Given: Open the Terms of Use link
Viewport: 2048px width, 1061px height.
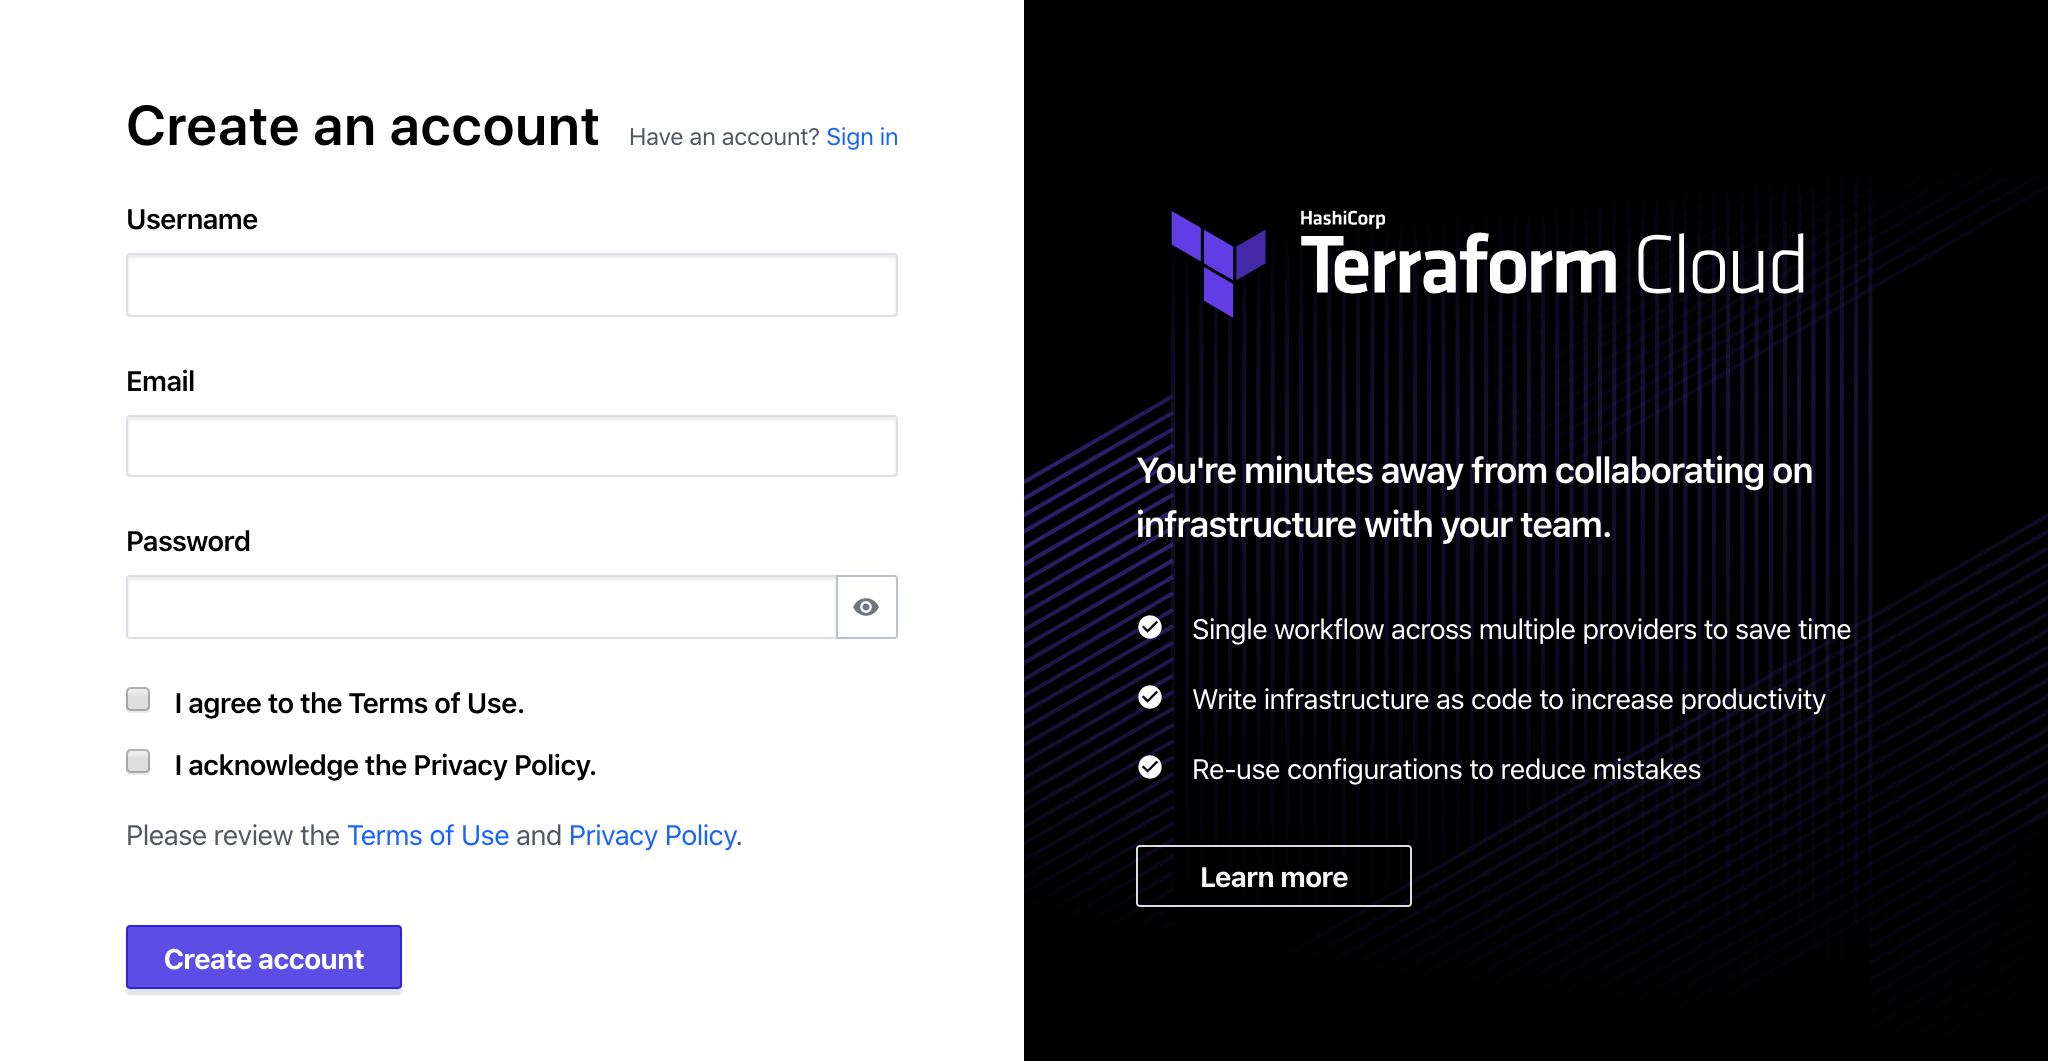Looking at the screenshot, I should coord(428,835).
